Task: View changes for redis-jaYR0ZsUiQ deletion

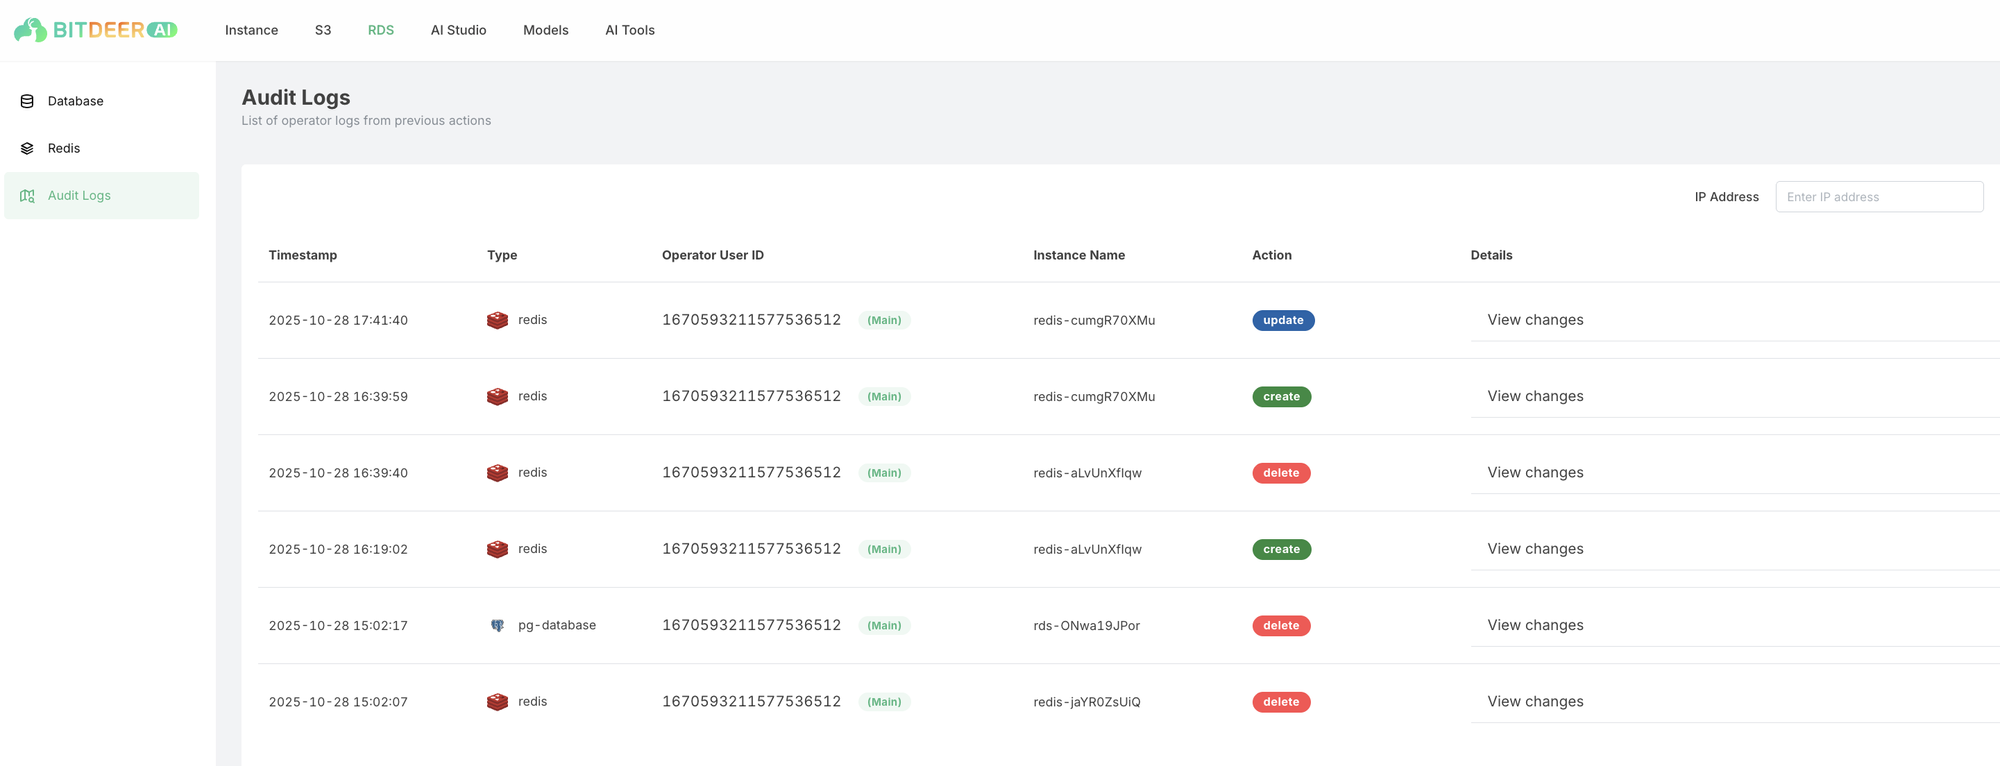Action: (1535, 702)
